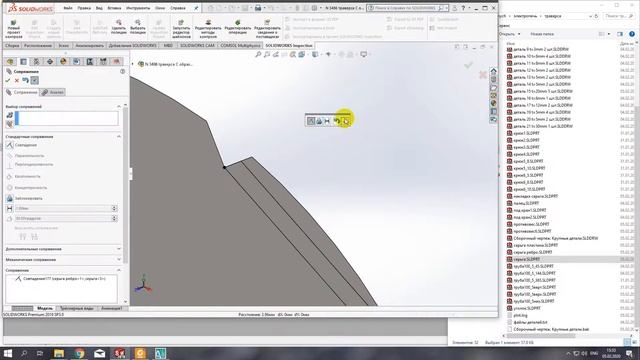
Task: Click the FeatureManager design tree tab icon
Action: click(x=10, y=61)
